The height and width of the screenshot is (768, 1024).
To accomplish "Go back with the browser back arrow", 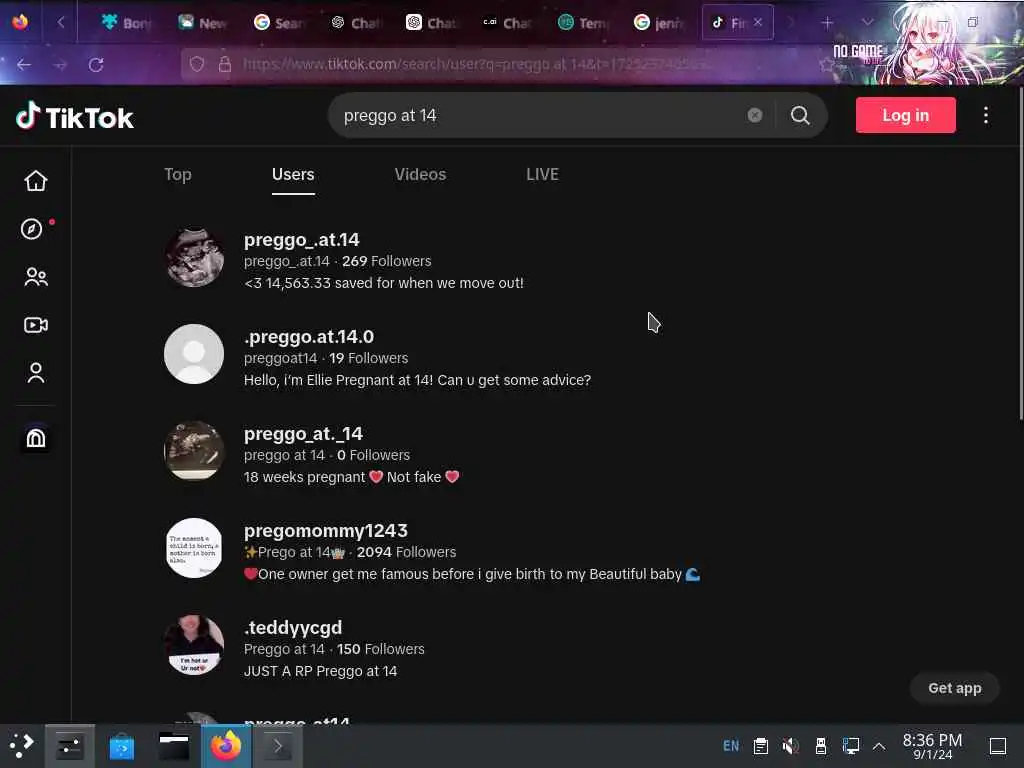I will click(x=24, y=65).
